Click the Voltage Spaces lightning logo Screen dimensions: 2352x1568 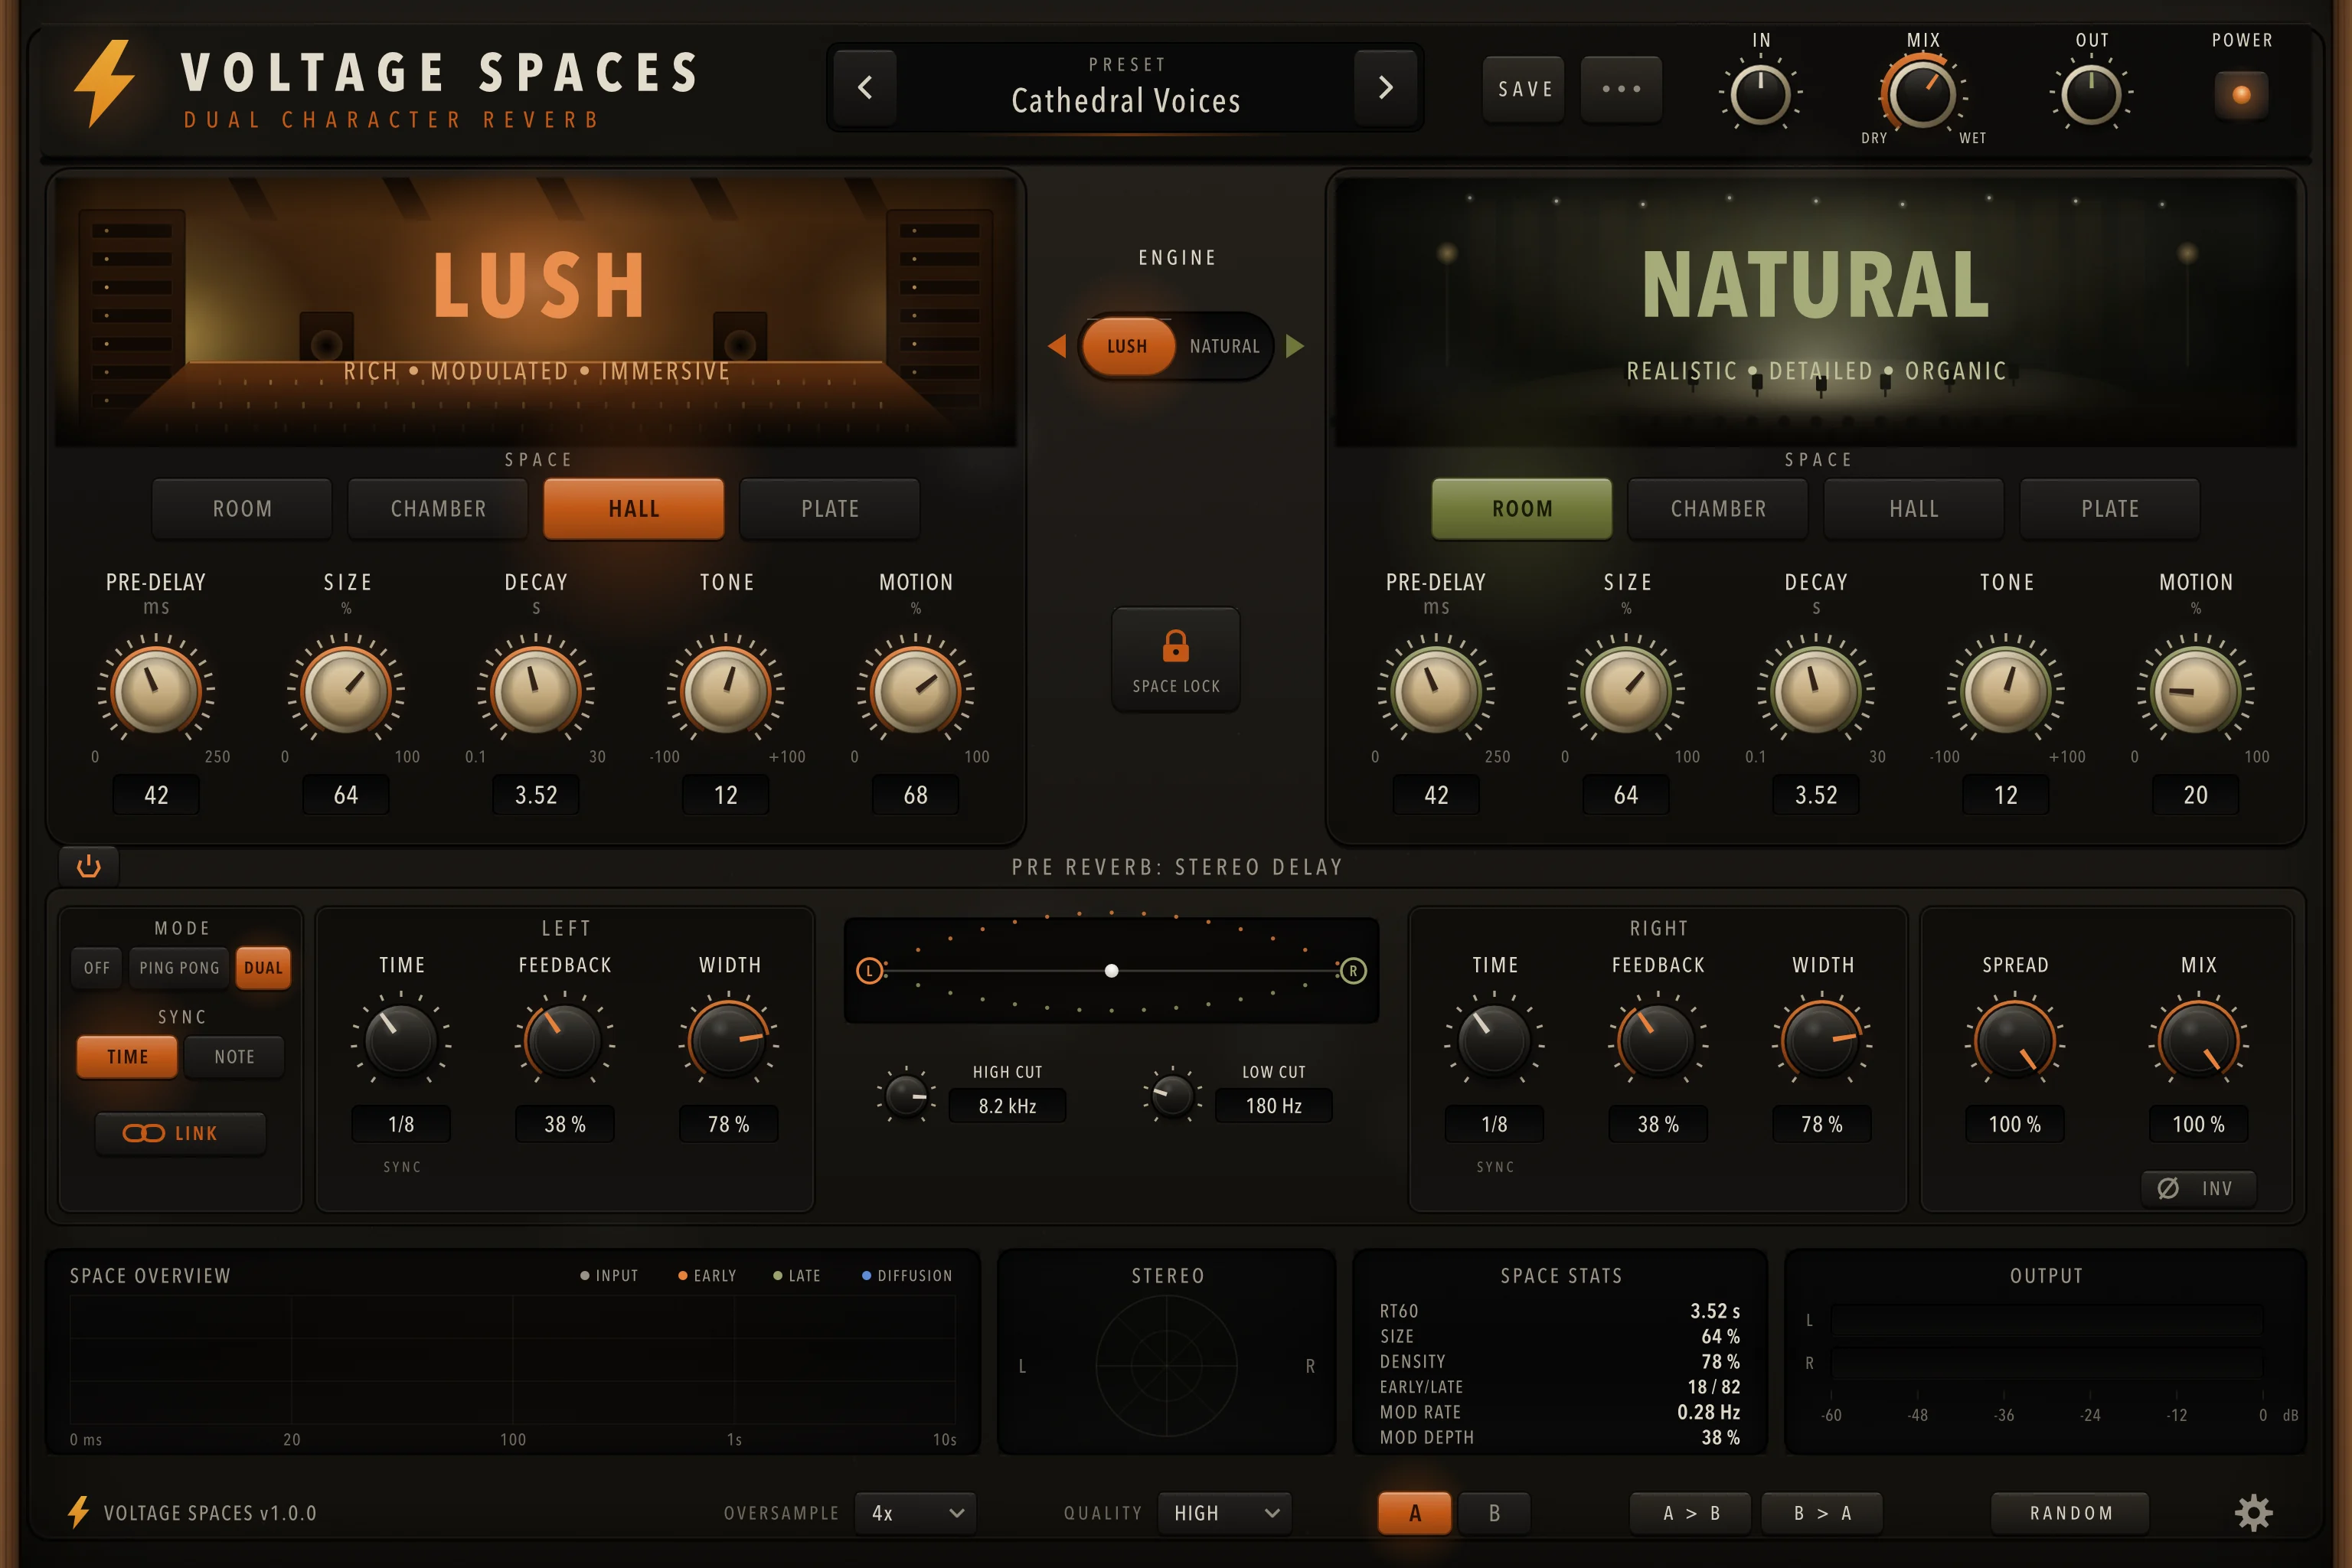point(104,83)
